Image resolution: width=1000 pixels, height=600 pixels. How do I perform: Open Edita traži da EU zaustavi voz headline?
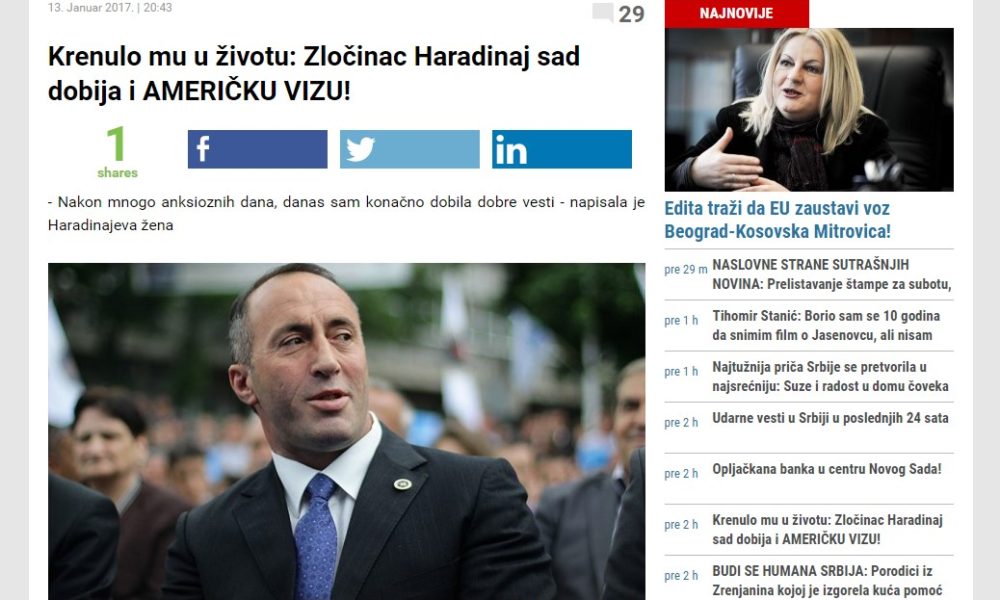point(777,219)
